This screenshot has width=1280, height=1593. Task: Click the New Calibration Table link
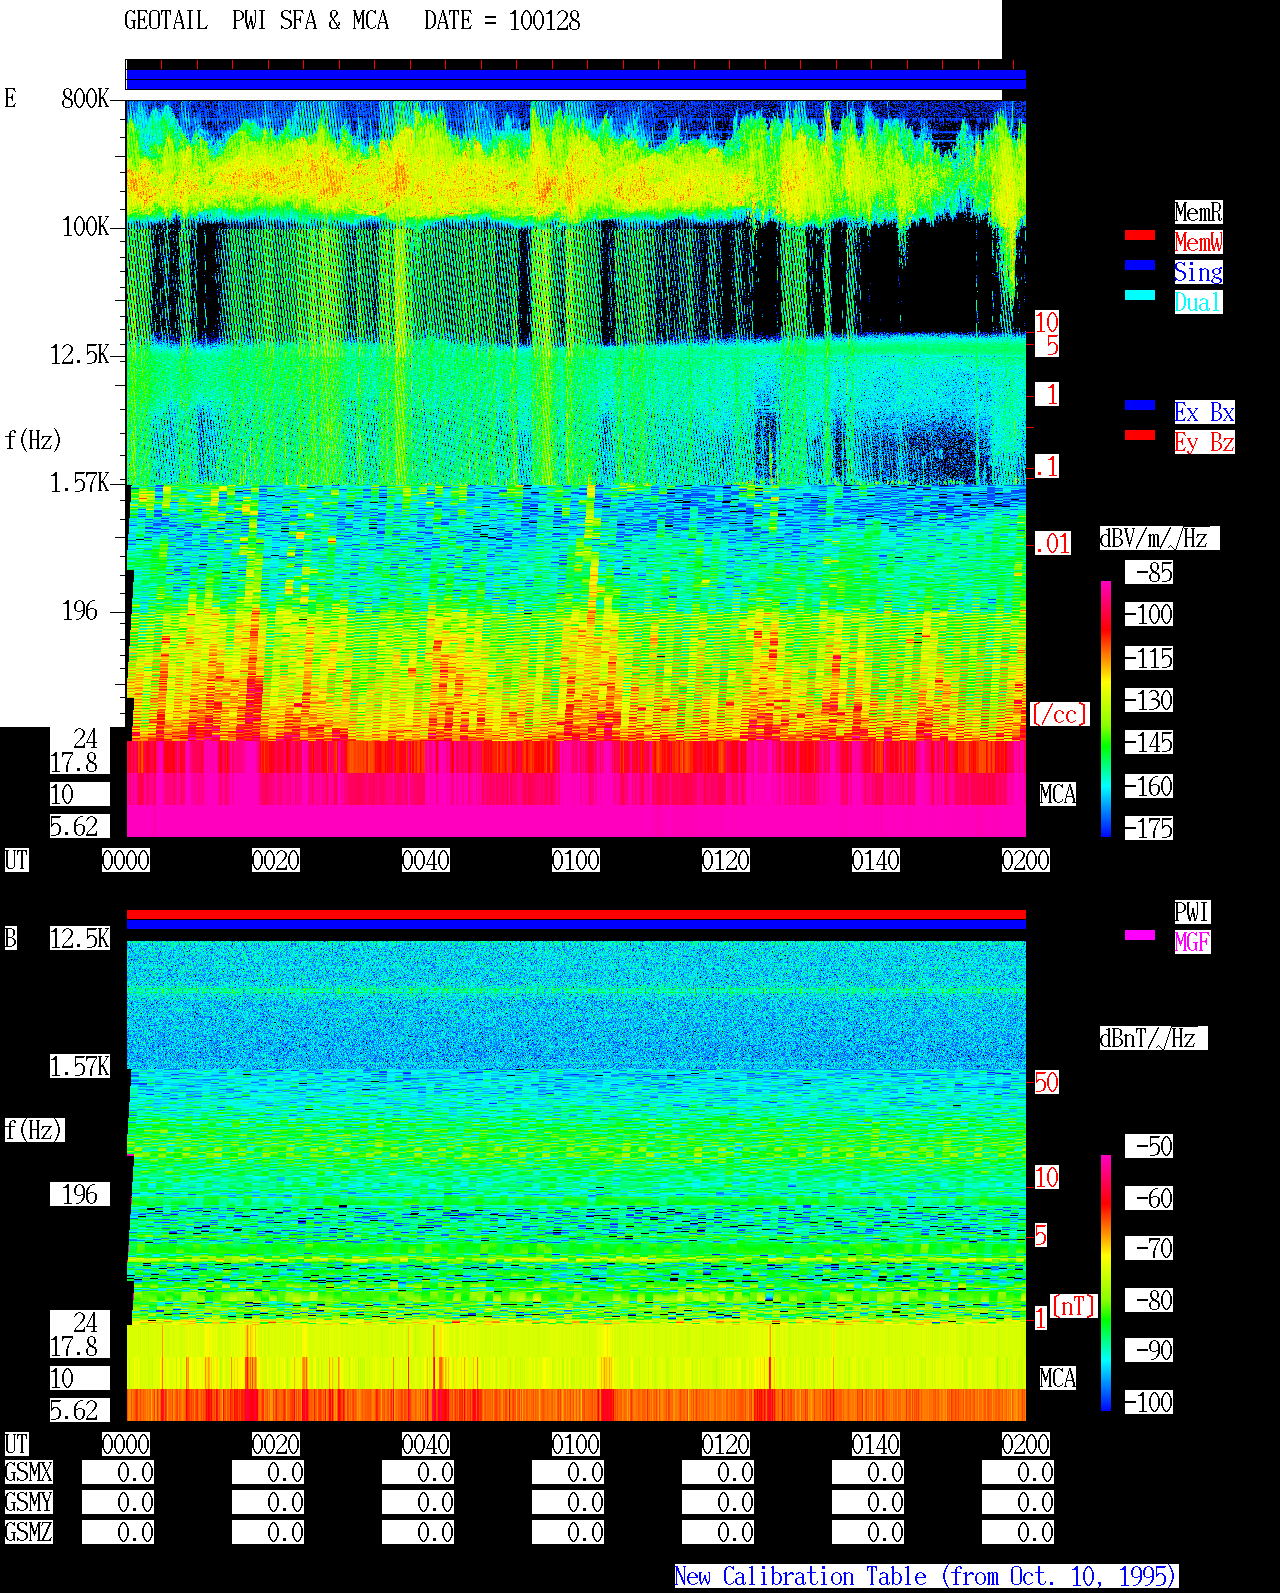pos(926,1576)
